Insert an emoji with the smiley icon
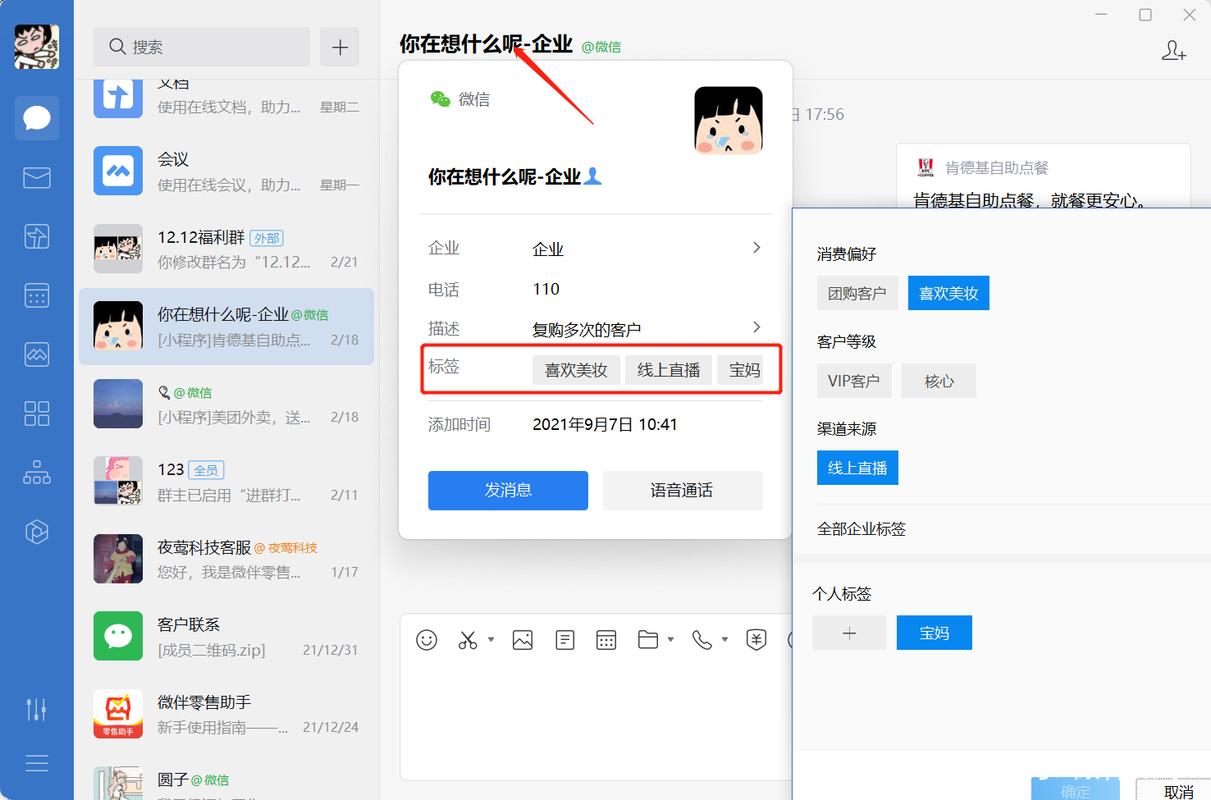The width and height of the screenshot is (1211, 800). point(427,640)
